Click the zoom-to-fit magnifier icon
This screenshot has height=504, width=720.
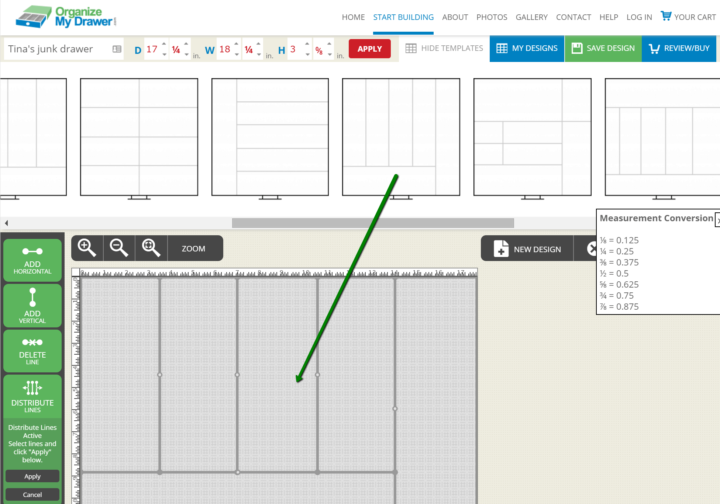[150, 248]
